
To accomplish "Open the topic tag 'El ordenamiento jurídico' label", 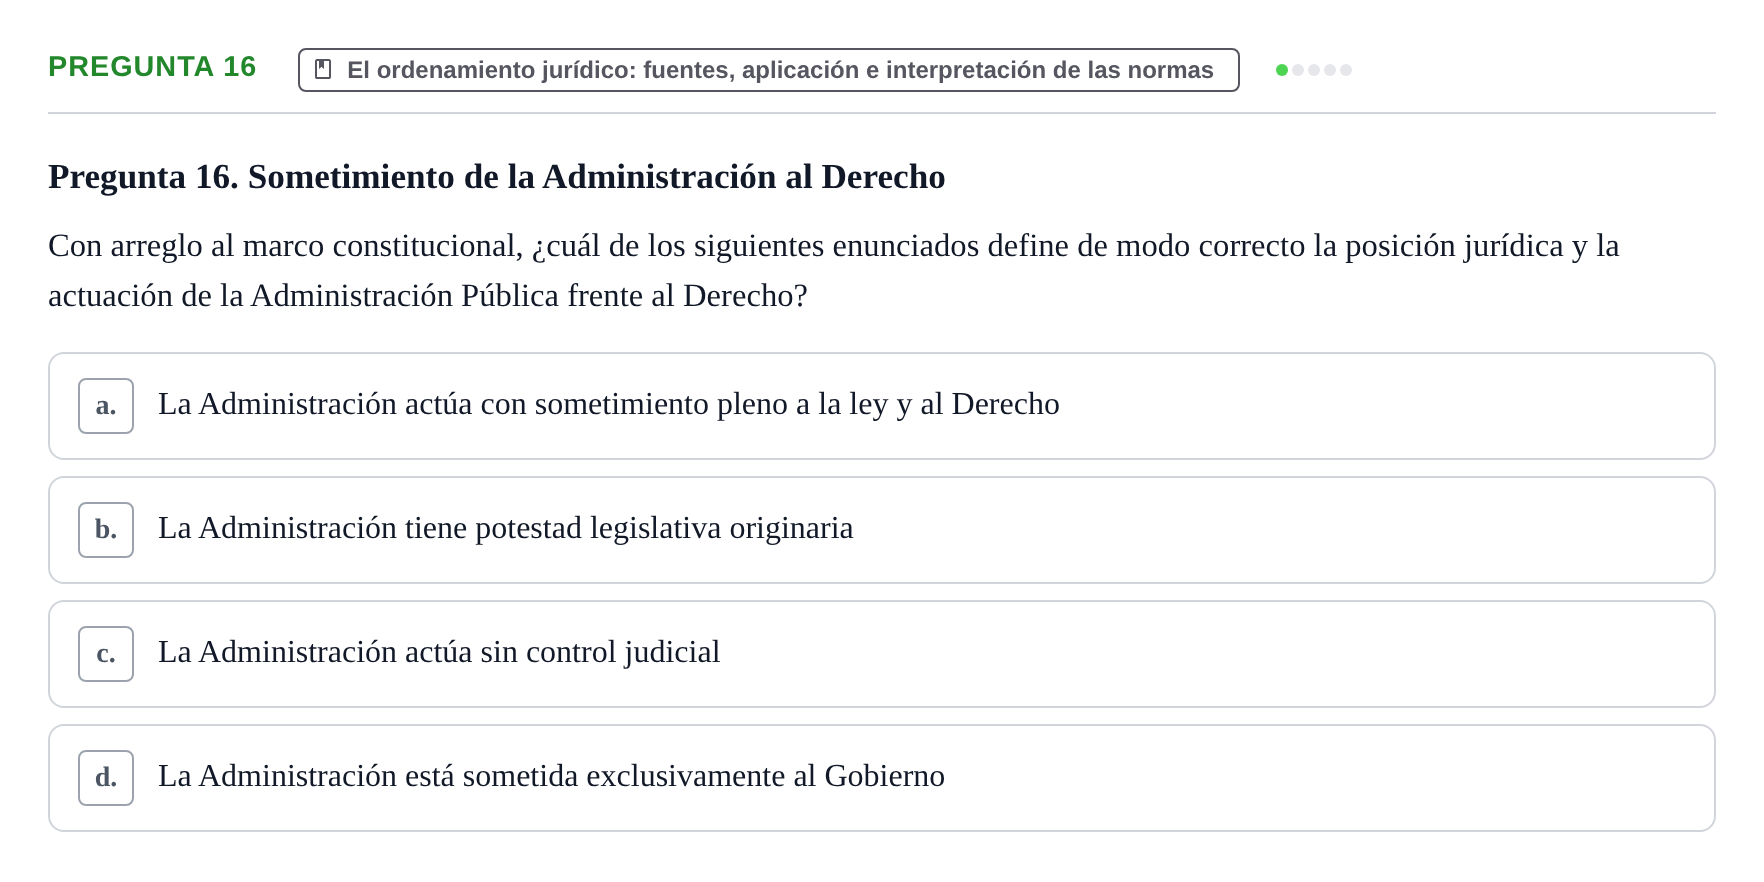I will pyautogui.click(x=768, y=70).
